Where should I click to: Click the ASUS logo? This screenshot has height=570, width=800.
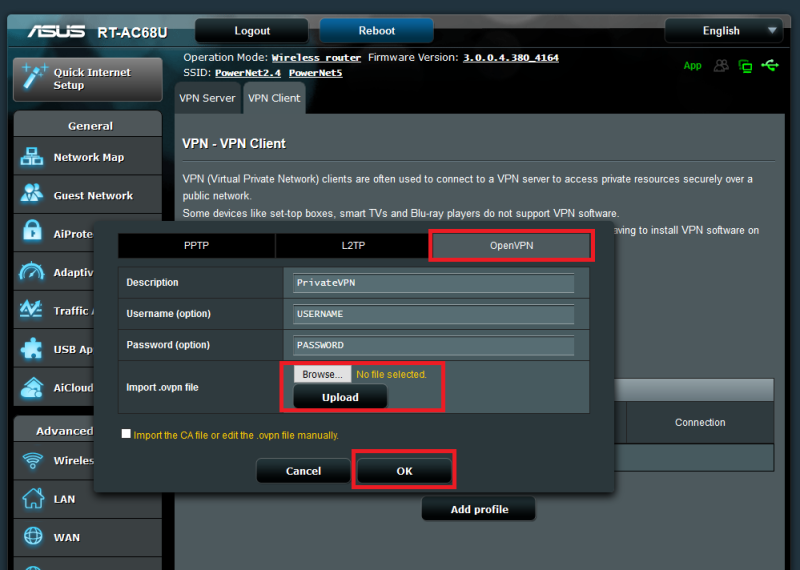tap(57, 32)
